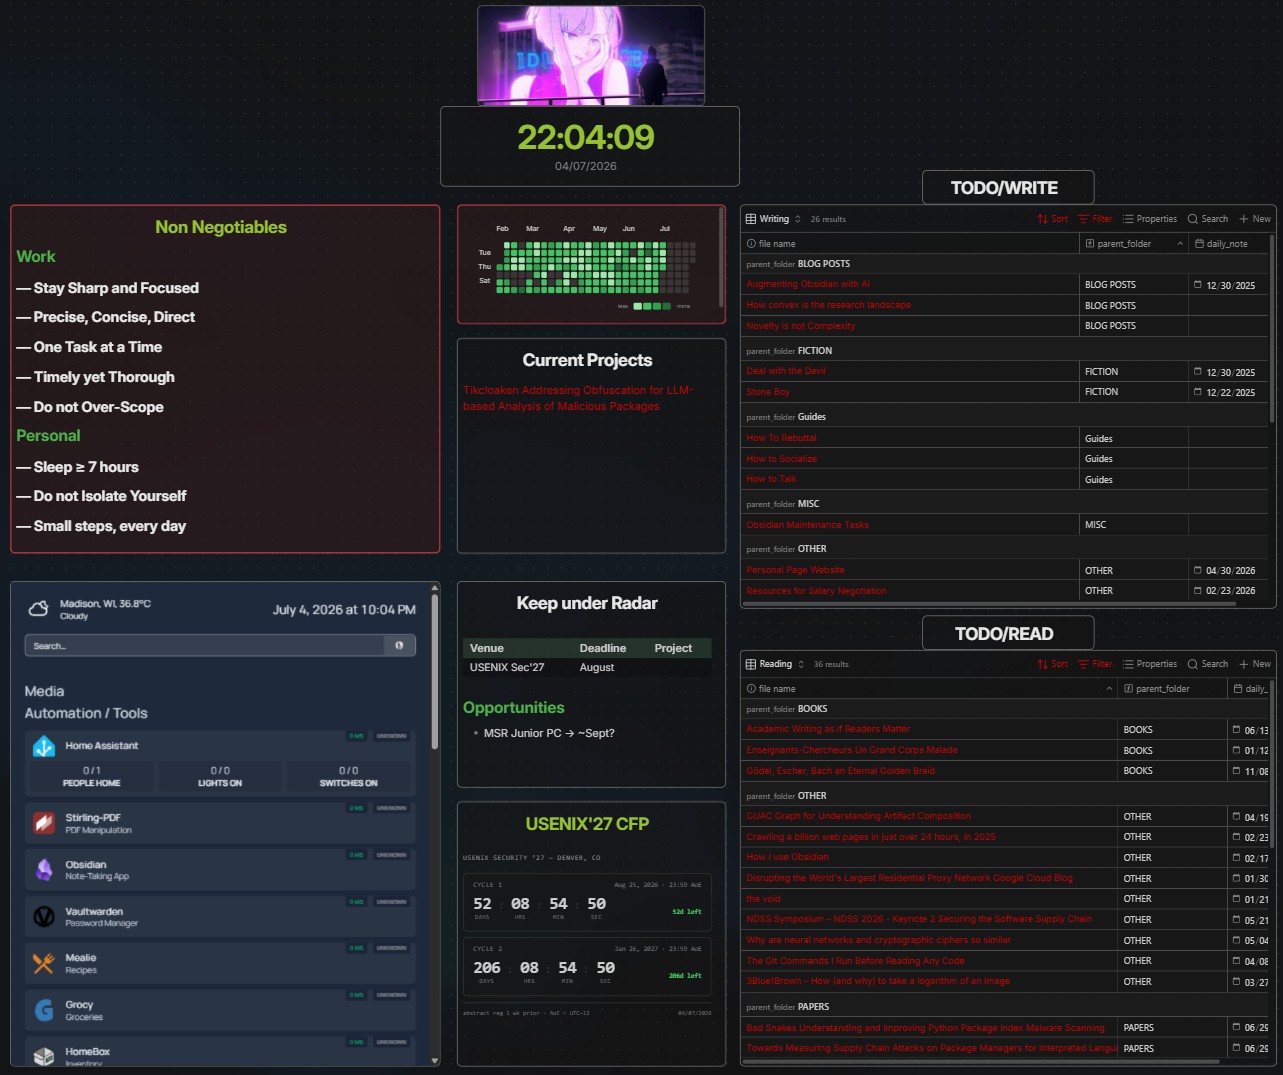Click the Home Assistant Lights On stat

pos(220,776)
